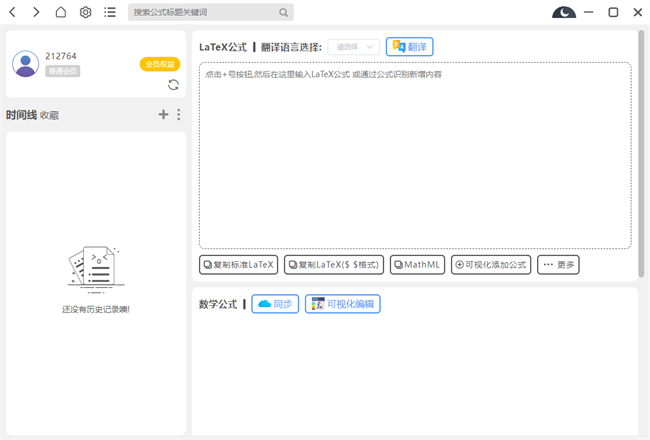650x440 pixels.
Task: Switch to the 时间线 tab
Action: pyautogui.click(x=21, y=115)
